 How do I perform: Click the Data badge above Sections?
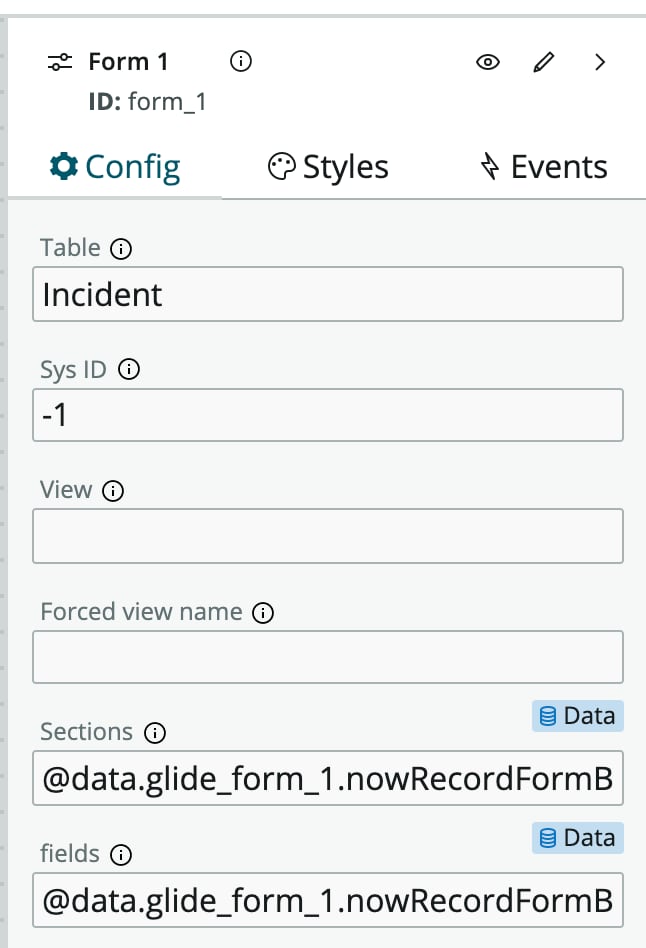pyautogui.click(x=578, y=716)
